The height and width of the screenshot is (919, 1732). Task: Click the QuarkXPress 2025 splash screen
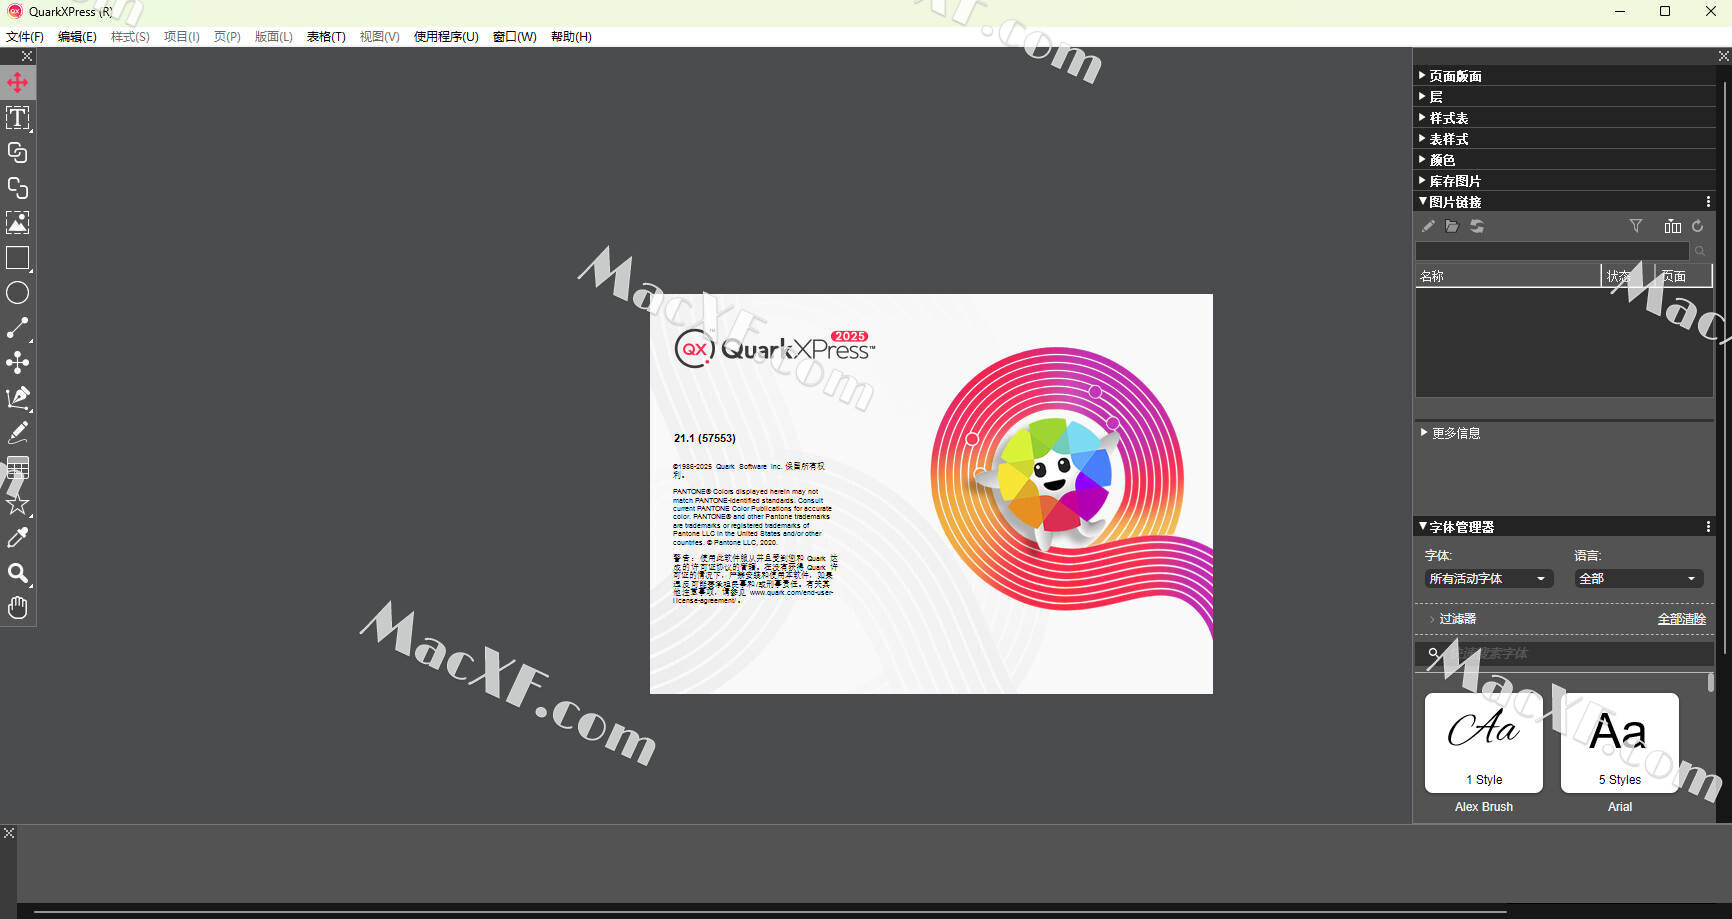(x=931, y=494)
